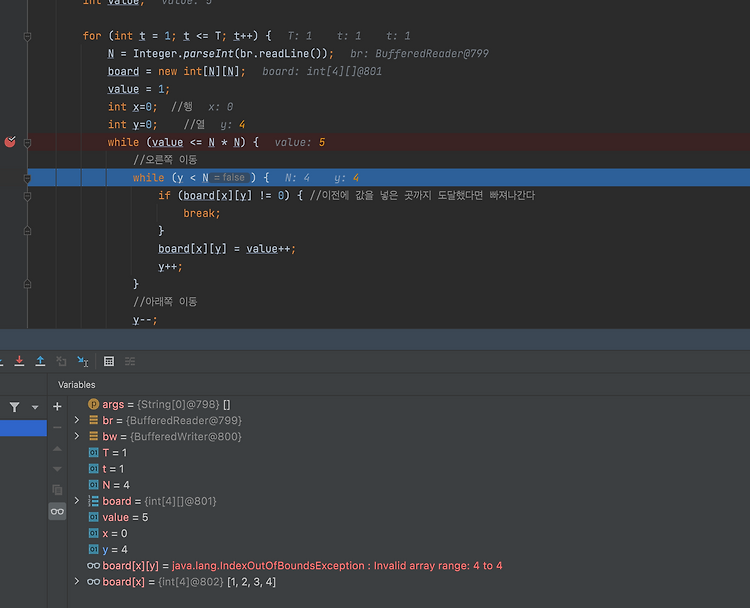Image resolution: width=750 pixels, height=608 pixels.
Task: Click Trace Current Stream Chain icon
Action: pyautogui.click(x=130, y=361)
